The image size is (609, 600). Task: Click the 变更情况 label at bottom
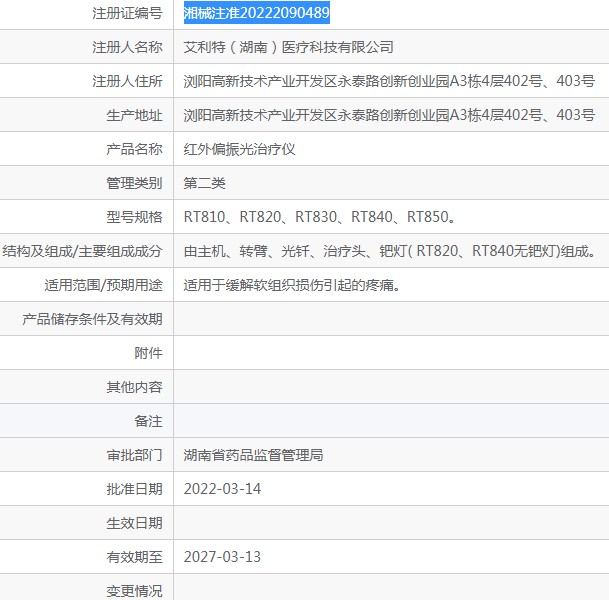click(x=134, y=590)
